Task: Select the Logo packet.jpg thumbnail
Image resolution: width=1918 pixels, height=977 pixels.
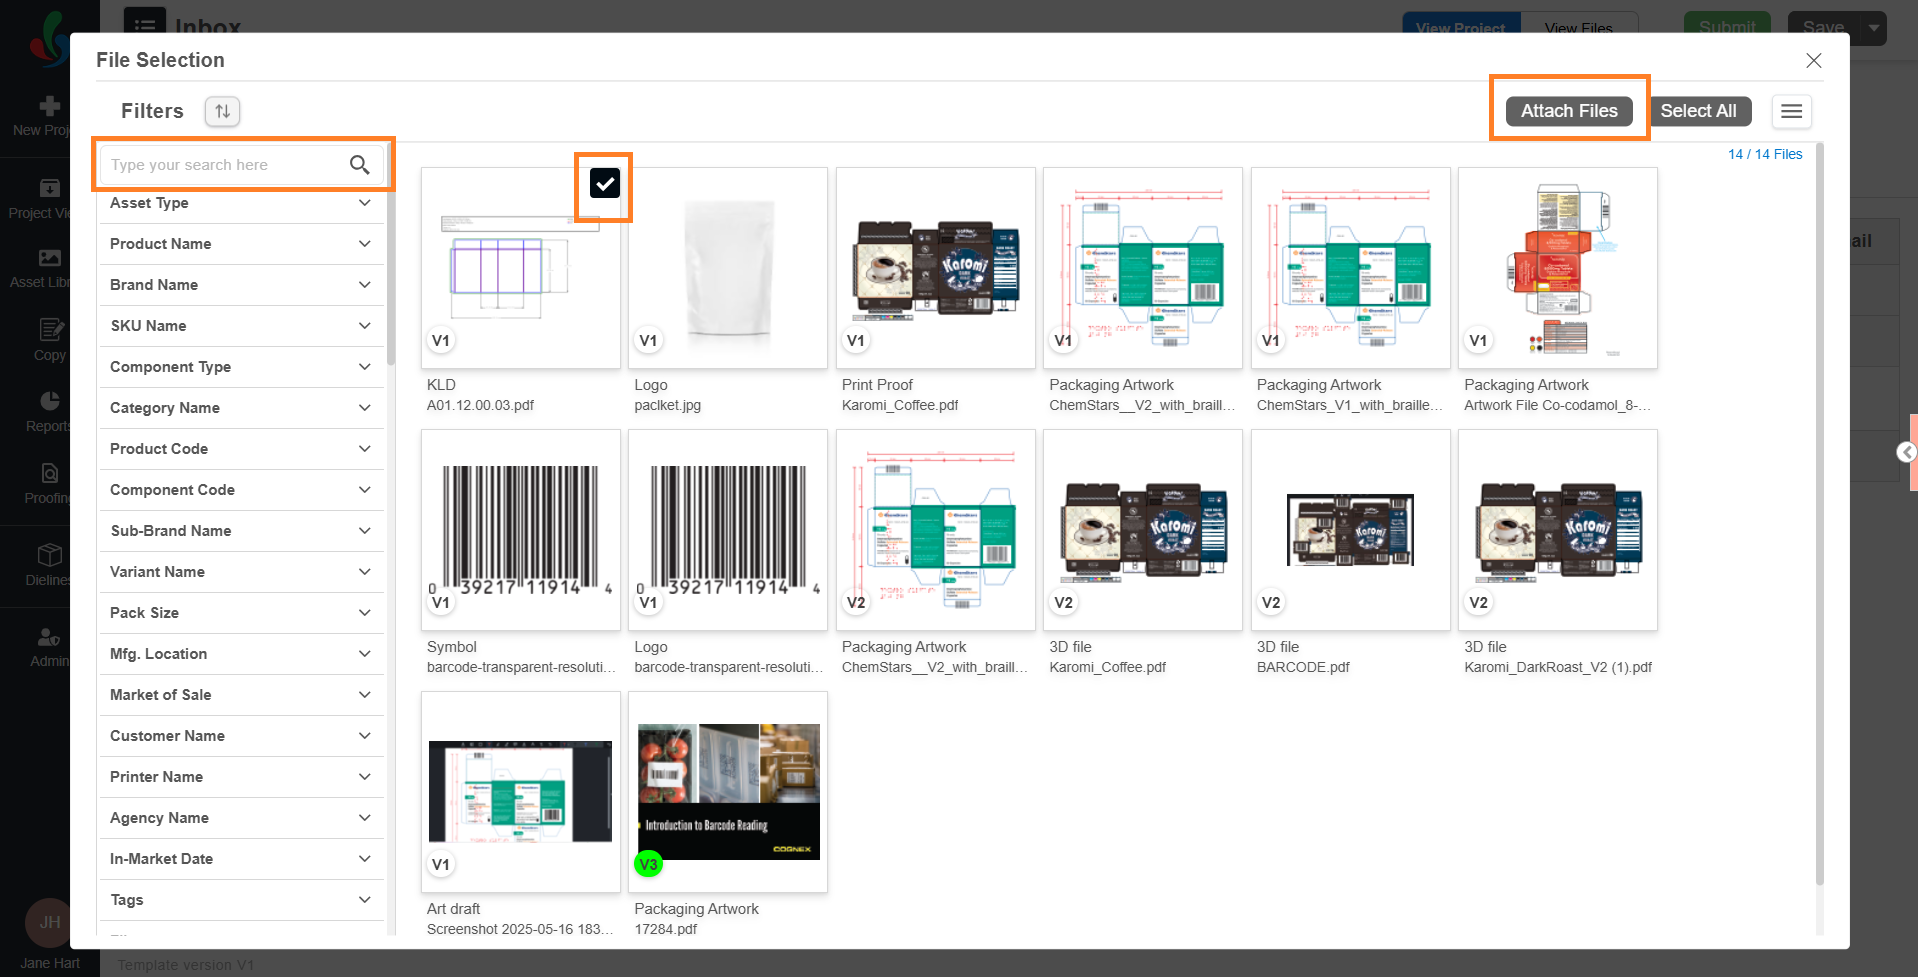Action: click(x=727, y=268)
